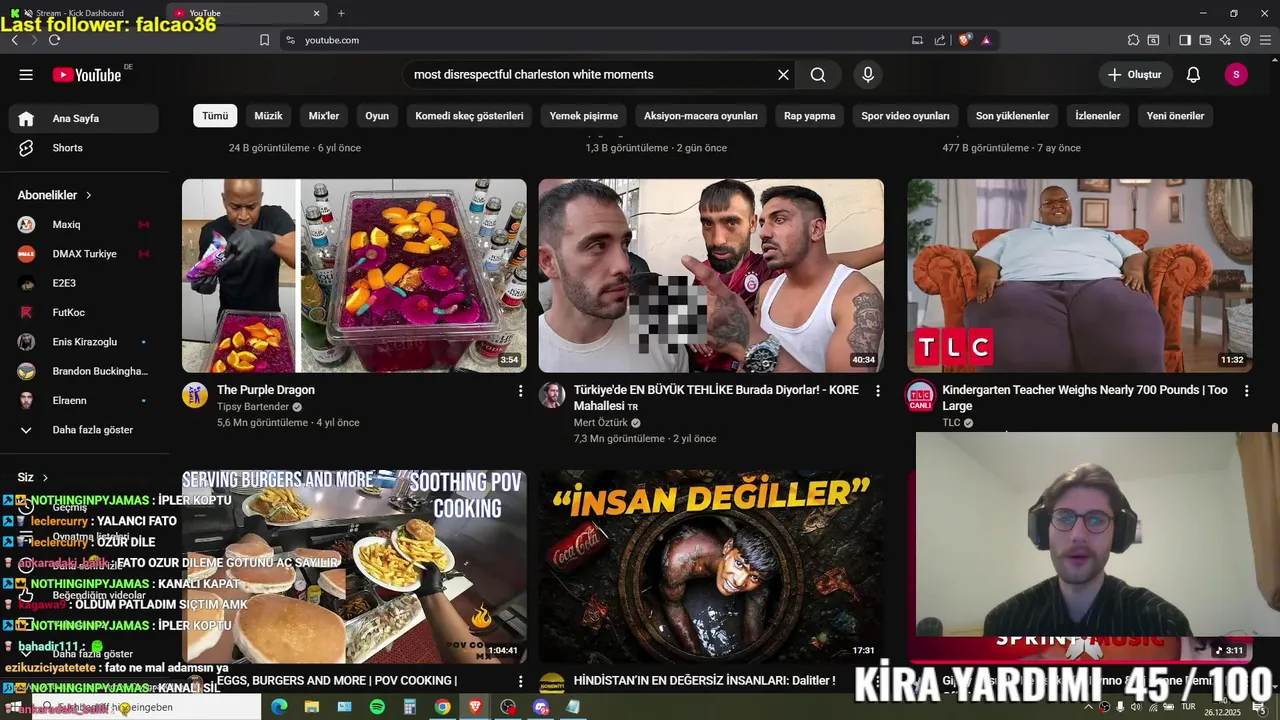Open browser extensions puzzle icon
This screenshot has height=720, width=1280.
pos(1133,40)
